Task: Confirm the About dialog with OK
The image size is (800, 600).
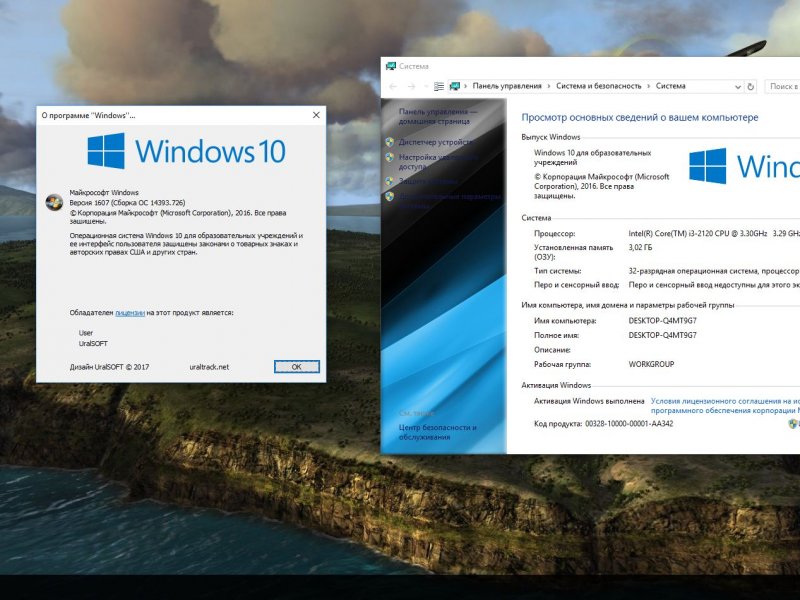Action: coord(296,367)
